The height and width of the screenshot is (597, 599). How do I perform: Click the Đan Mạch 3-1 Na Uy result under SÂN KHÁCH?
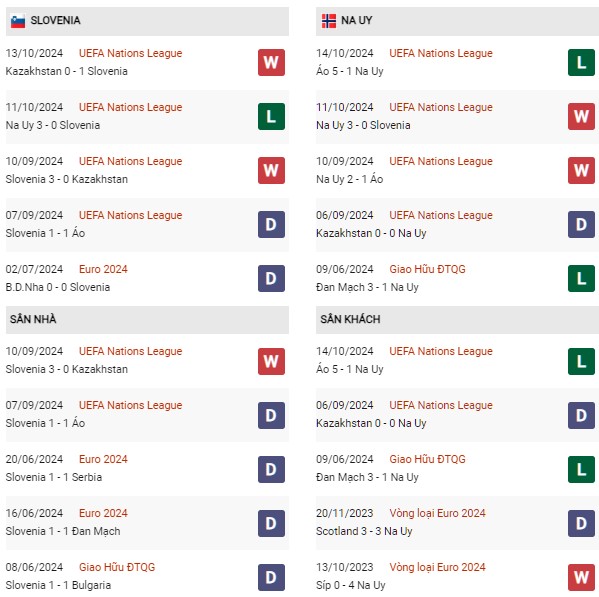367,477
